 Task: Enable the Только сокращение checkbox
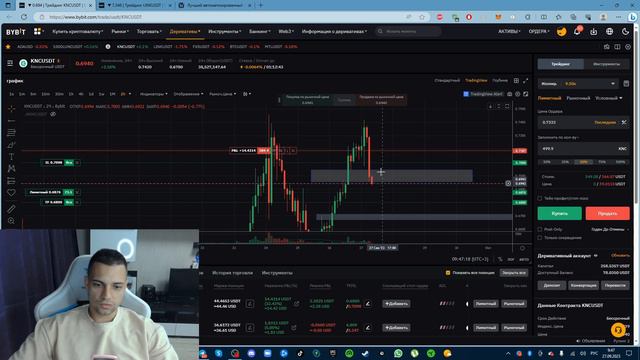tap(540, 238)
